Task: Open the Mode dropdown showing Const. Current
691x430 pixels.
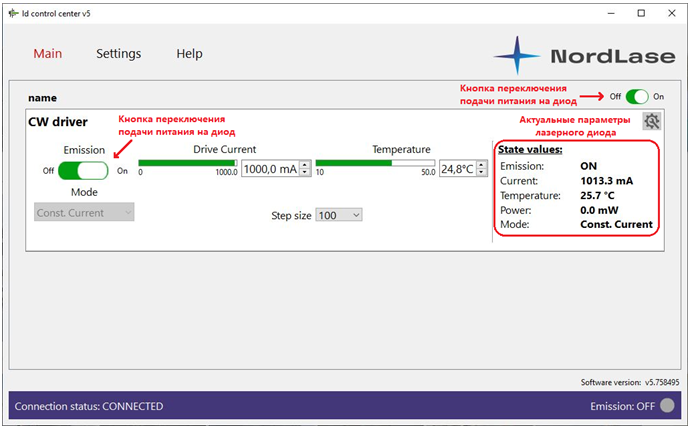Action: (x=84, y=212)
